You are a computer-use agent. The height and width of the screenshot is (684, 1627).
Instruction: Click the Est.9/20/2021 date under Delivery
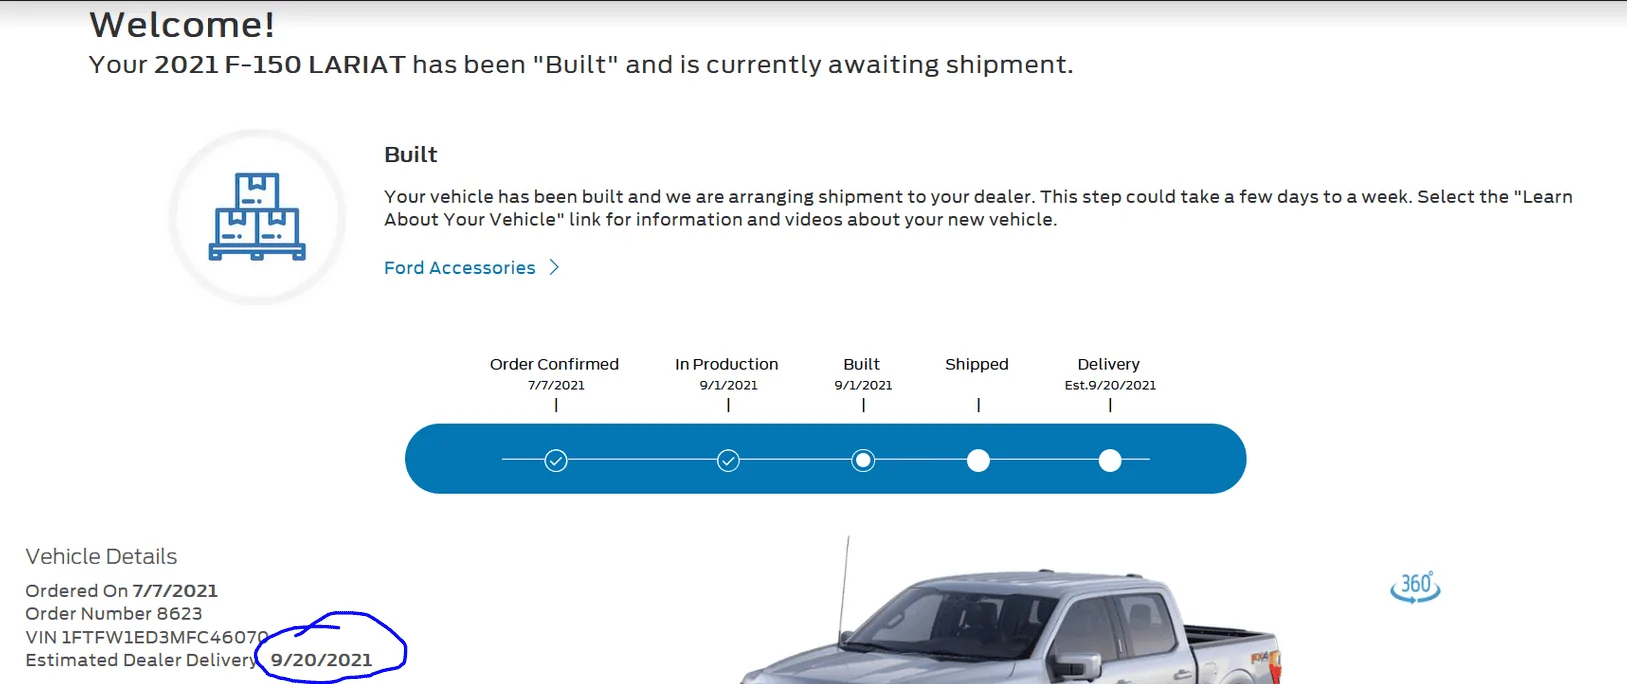(1110, 385)
